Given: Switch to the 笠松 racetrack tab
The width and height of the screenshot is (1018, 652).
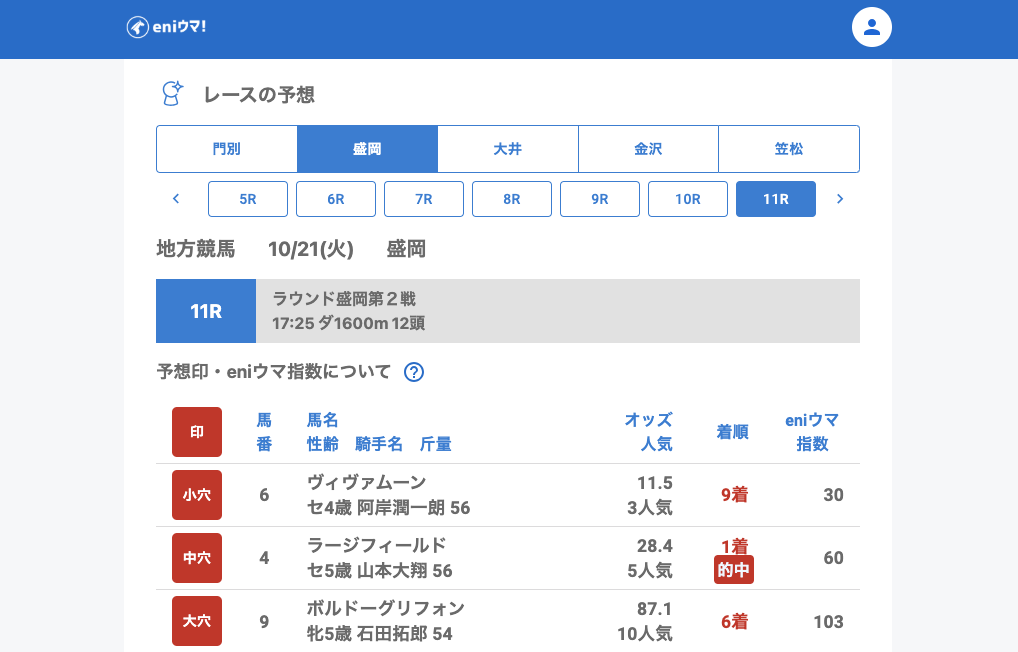Looking at the screenshot, I should click(789, 149).
